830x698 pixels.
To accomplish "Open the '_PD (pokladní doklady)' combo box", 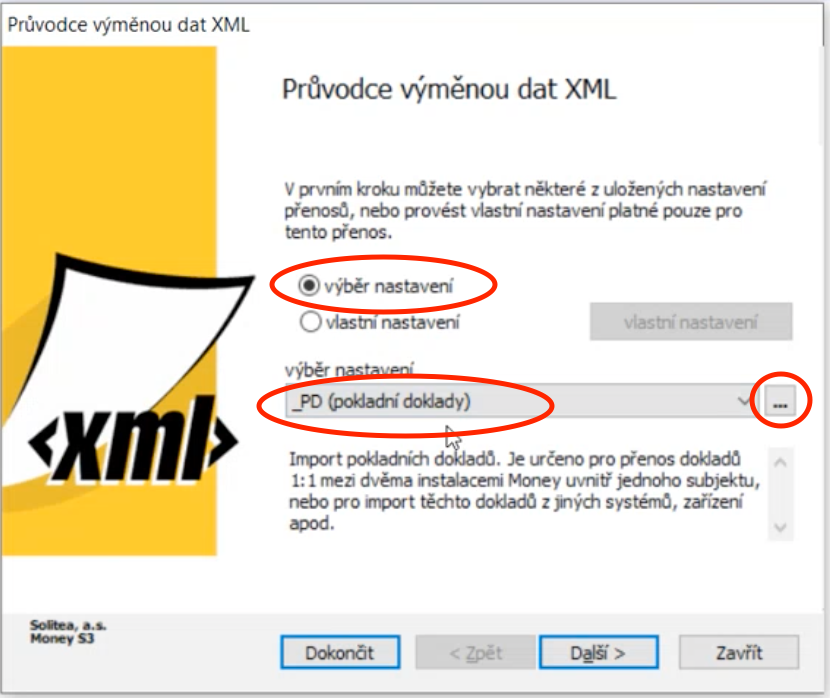I will (x=521, y=401).
